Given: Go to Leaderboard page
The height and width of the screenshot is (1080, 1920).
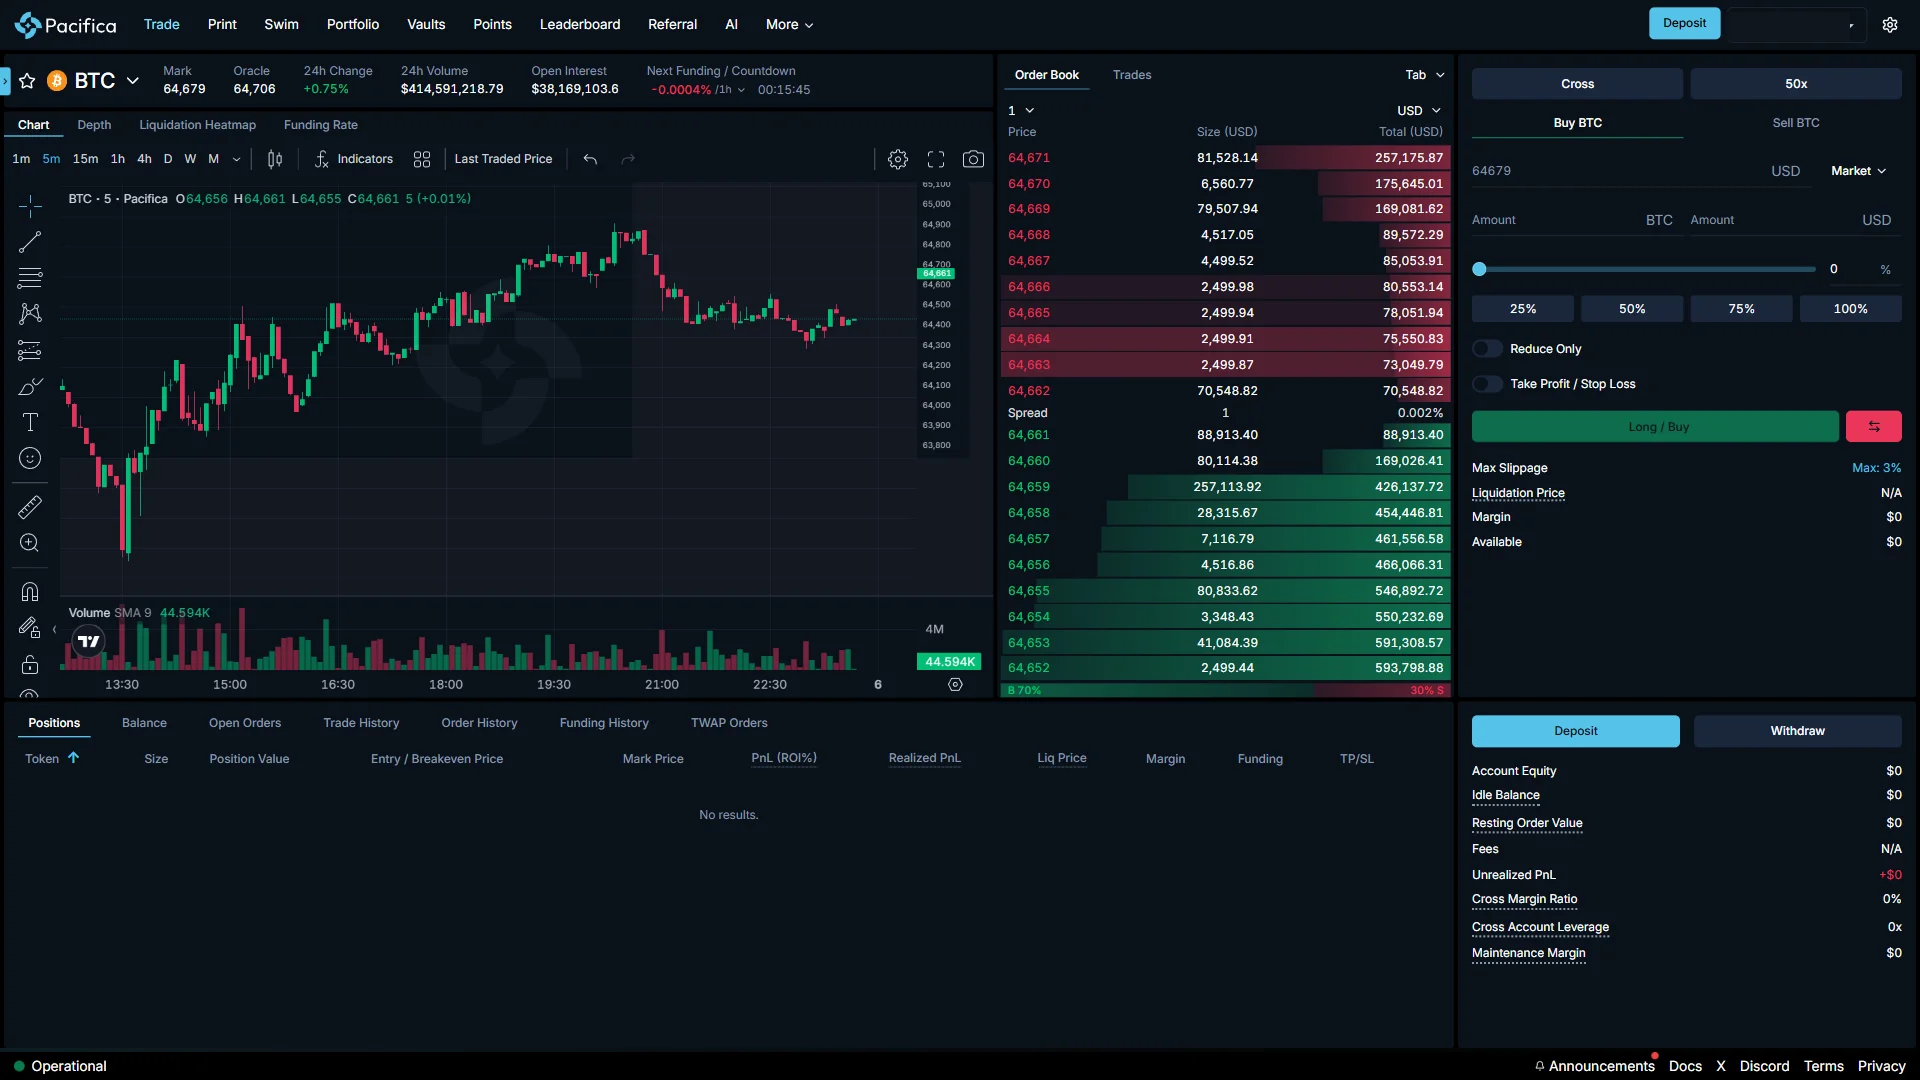Looking at the screenshot, I should (x=580, y=25).
